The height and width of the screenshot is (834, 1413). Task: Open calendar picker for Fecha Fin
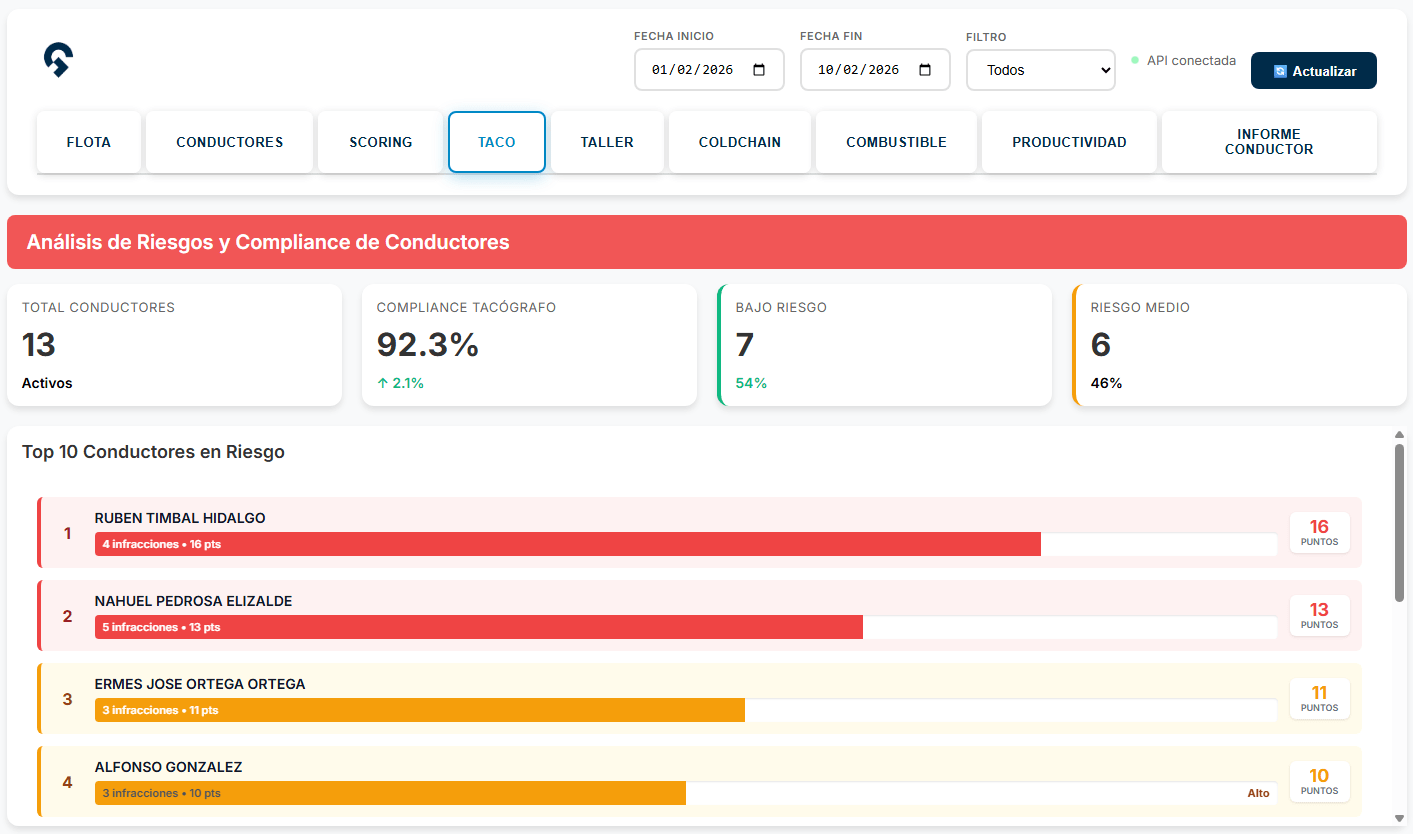click(925, 70)
